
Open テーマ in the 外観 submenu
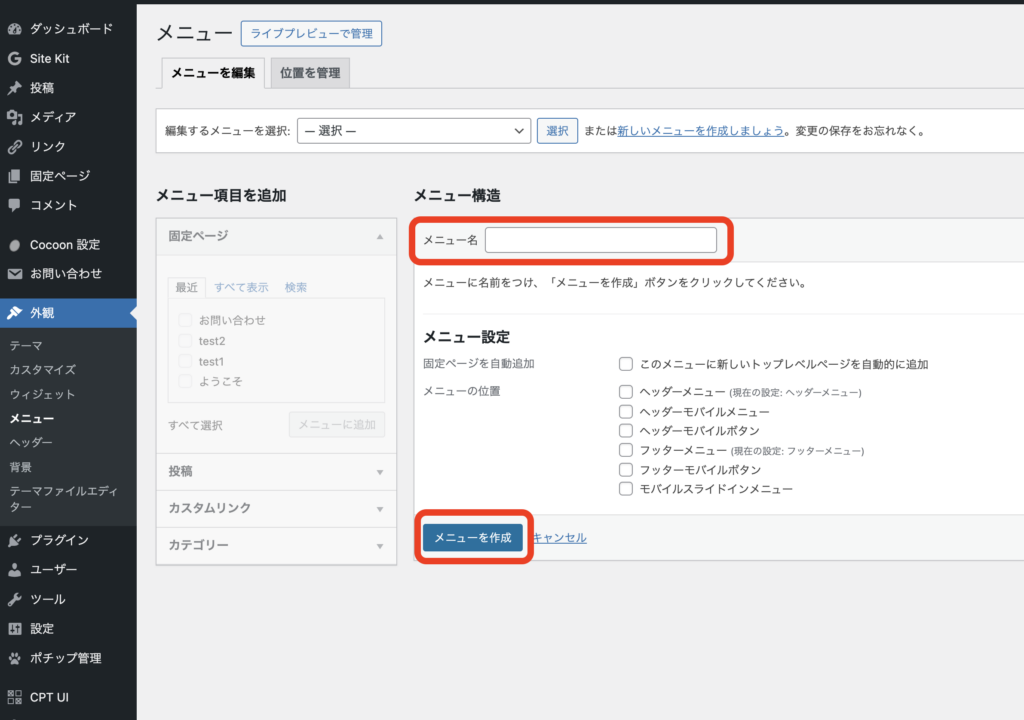[x=26, y=346]
